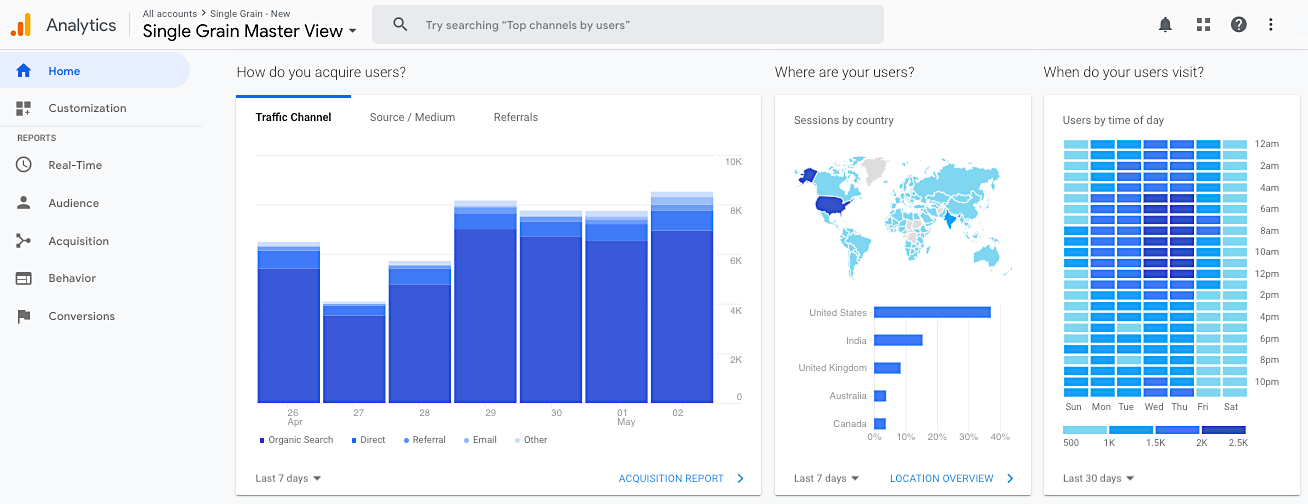Click the Canada sessions bar
This screenshot has height=504, width=1308.
(880, 424)
